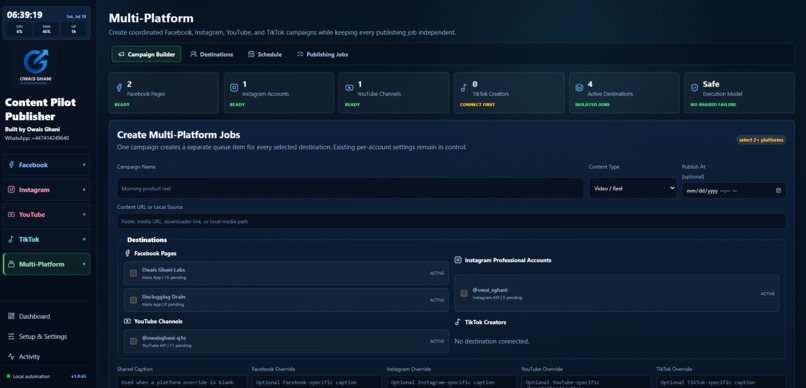The height and width of the screenshot is (388, 806).
Task: Click the shield icon on Execution Model card
Action: pyautogui.click(x=694, y=88)
